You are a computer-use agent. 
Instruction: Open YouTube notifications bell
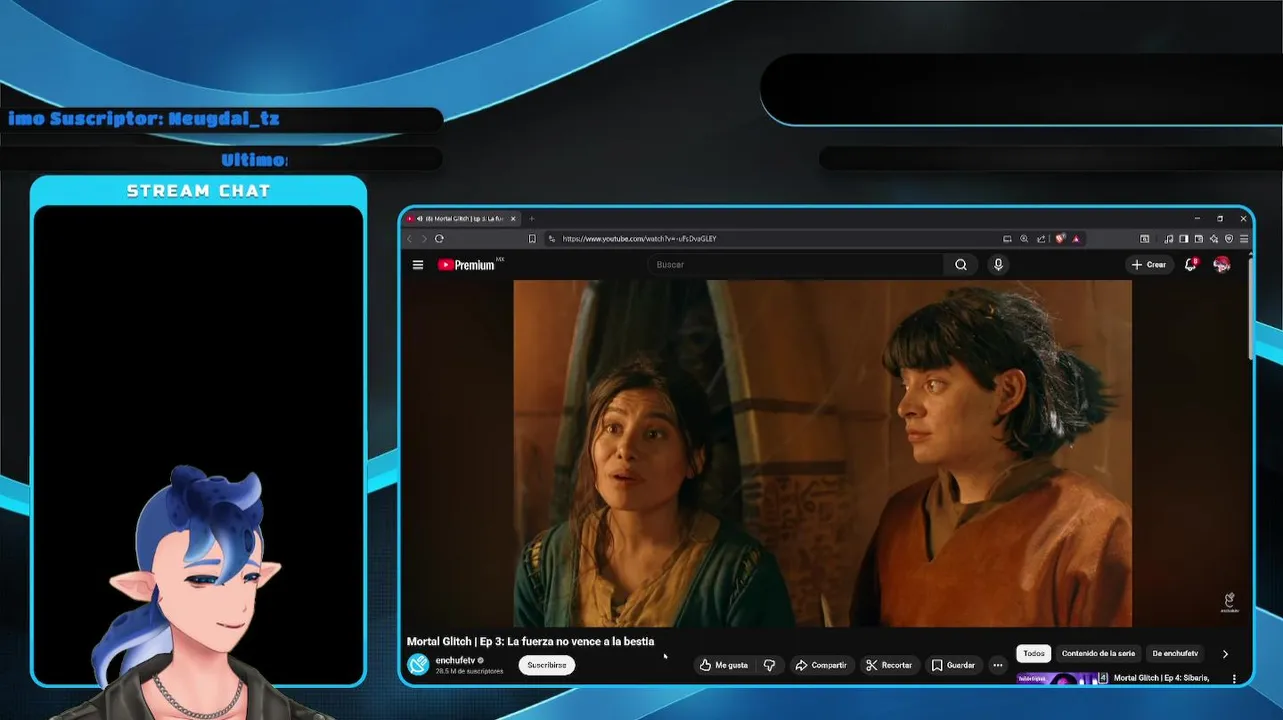tap(1190, 265)
